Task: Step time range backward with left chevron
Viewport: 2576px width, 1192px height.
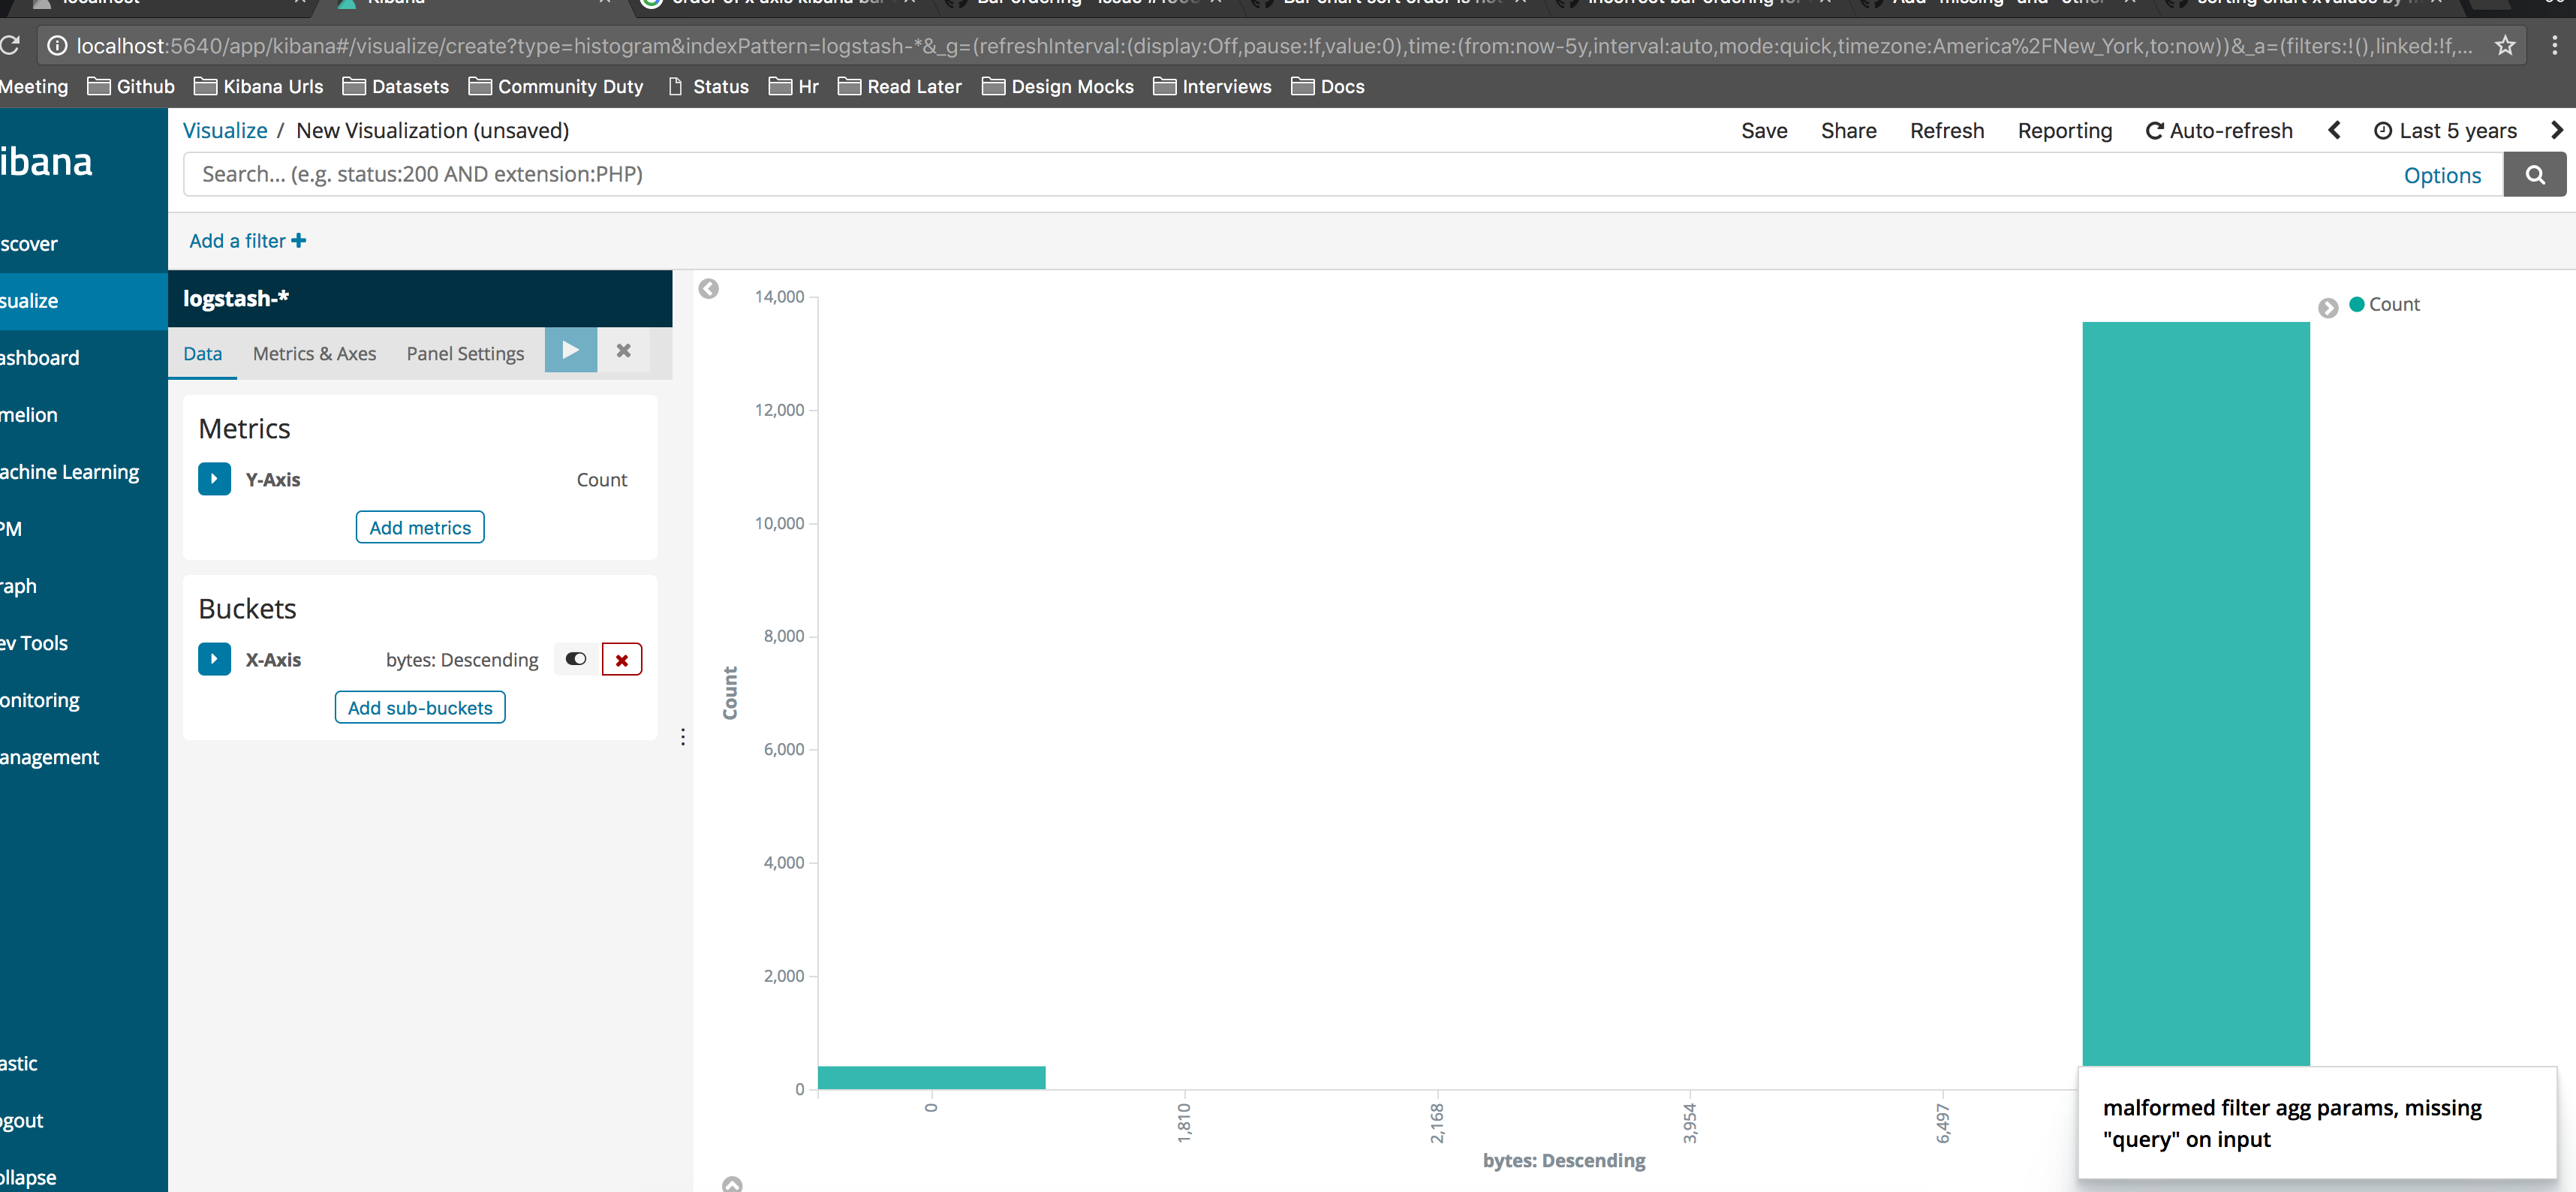Action: [x=2334, y=131]
